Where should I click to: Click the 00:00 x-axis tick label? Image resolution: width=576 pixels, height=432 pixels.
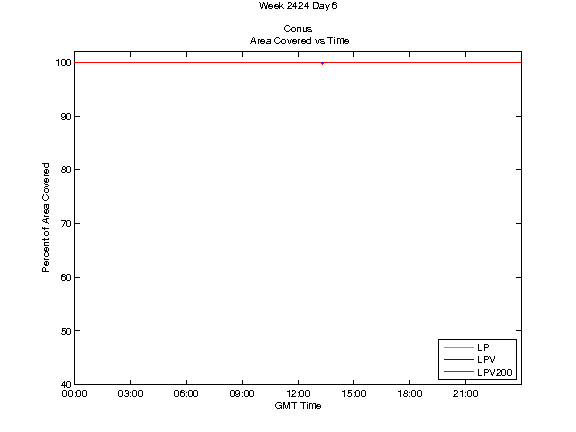coord(75,394)
